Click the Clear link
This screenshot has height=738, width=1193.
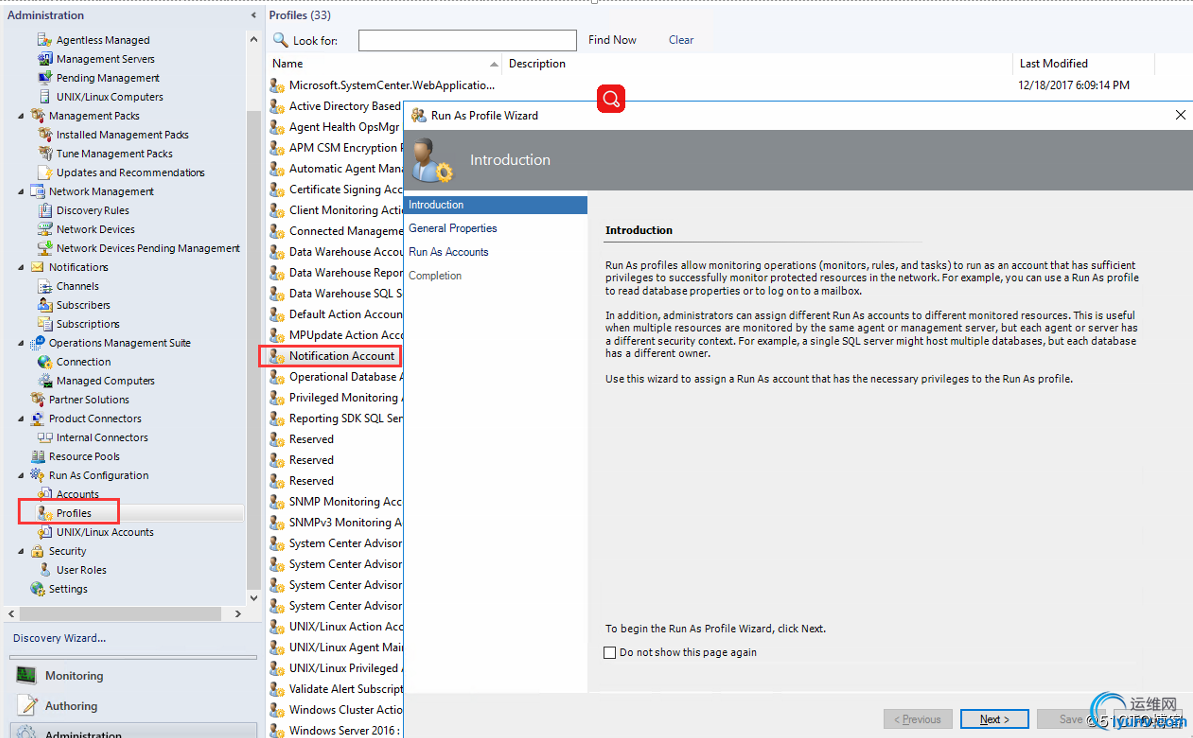tap(681, 40)
